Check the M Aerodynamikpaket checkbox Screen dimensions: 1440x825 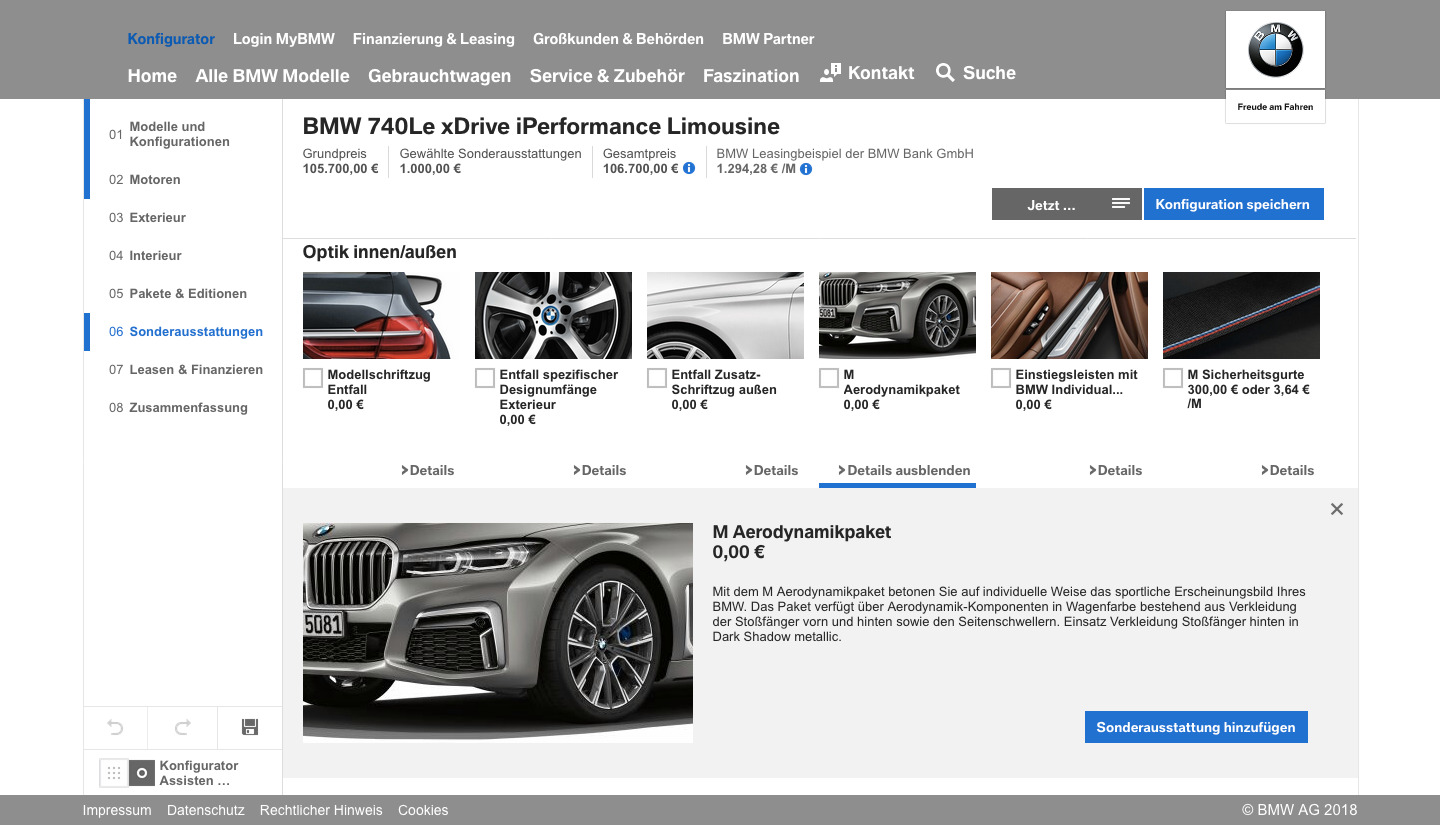(829, 378)
